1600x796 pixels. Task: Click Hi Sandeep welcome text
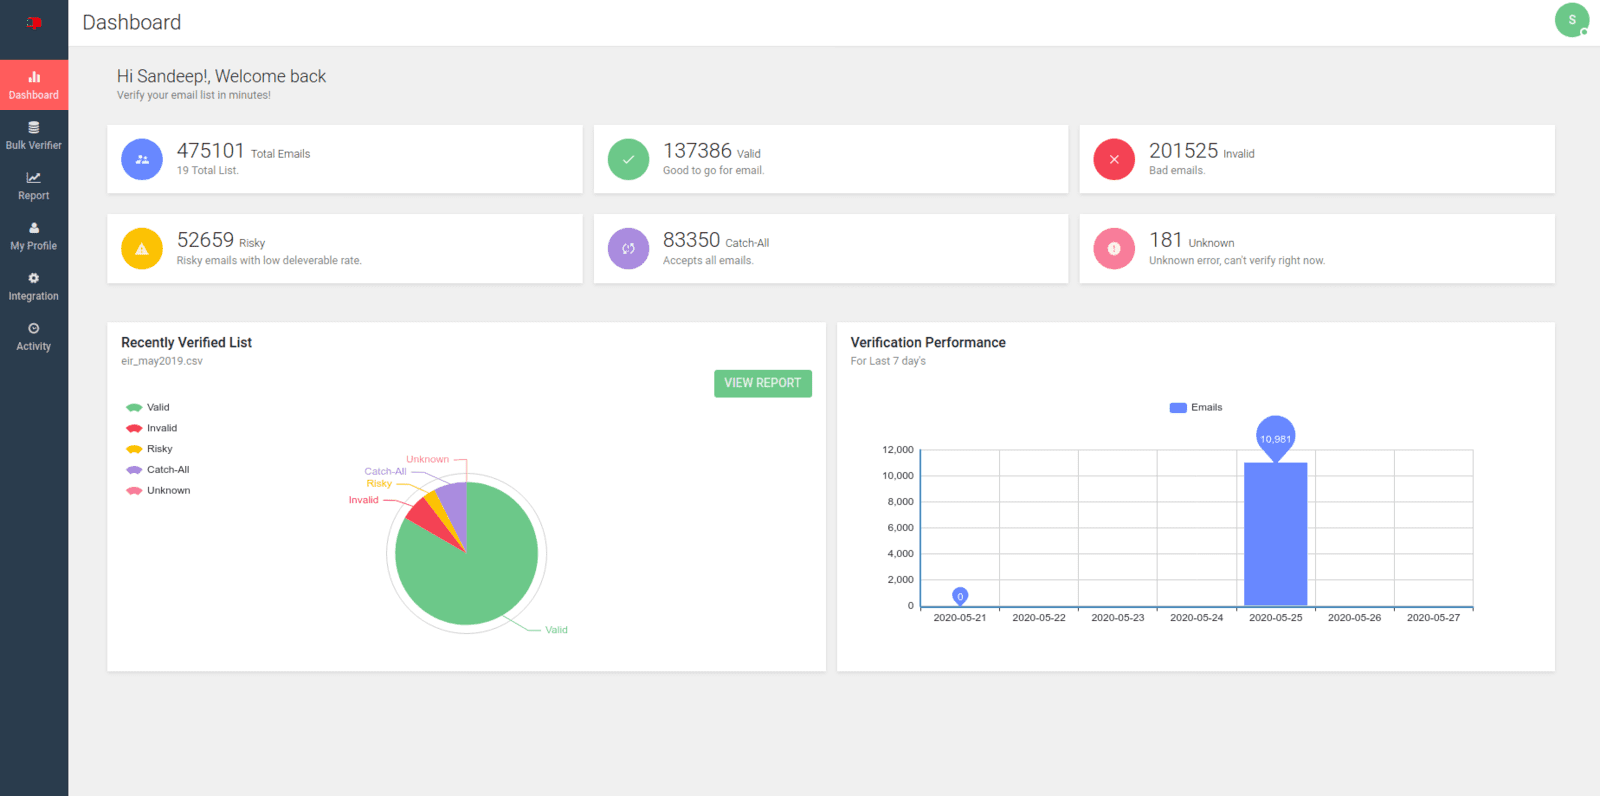[x=221, y=76]
